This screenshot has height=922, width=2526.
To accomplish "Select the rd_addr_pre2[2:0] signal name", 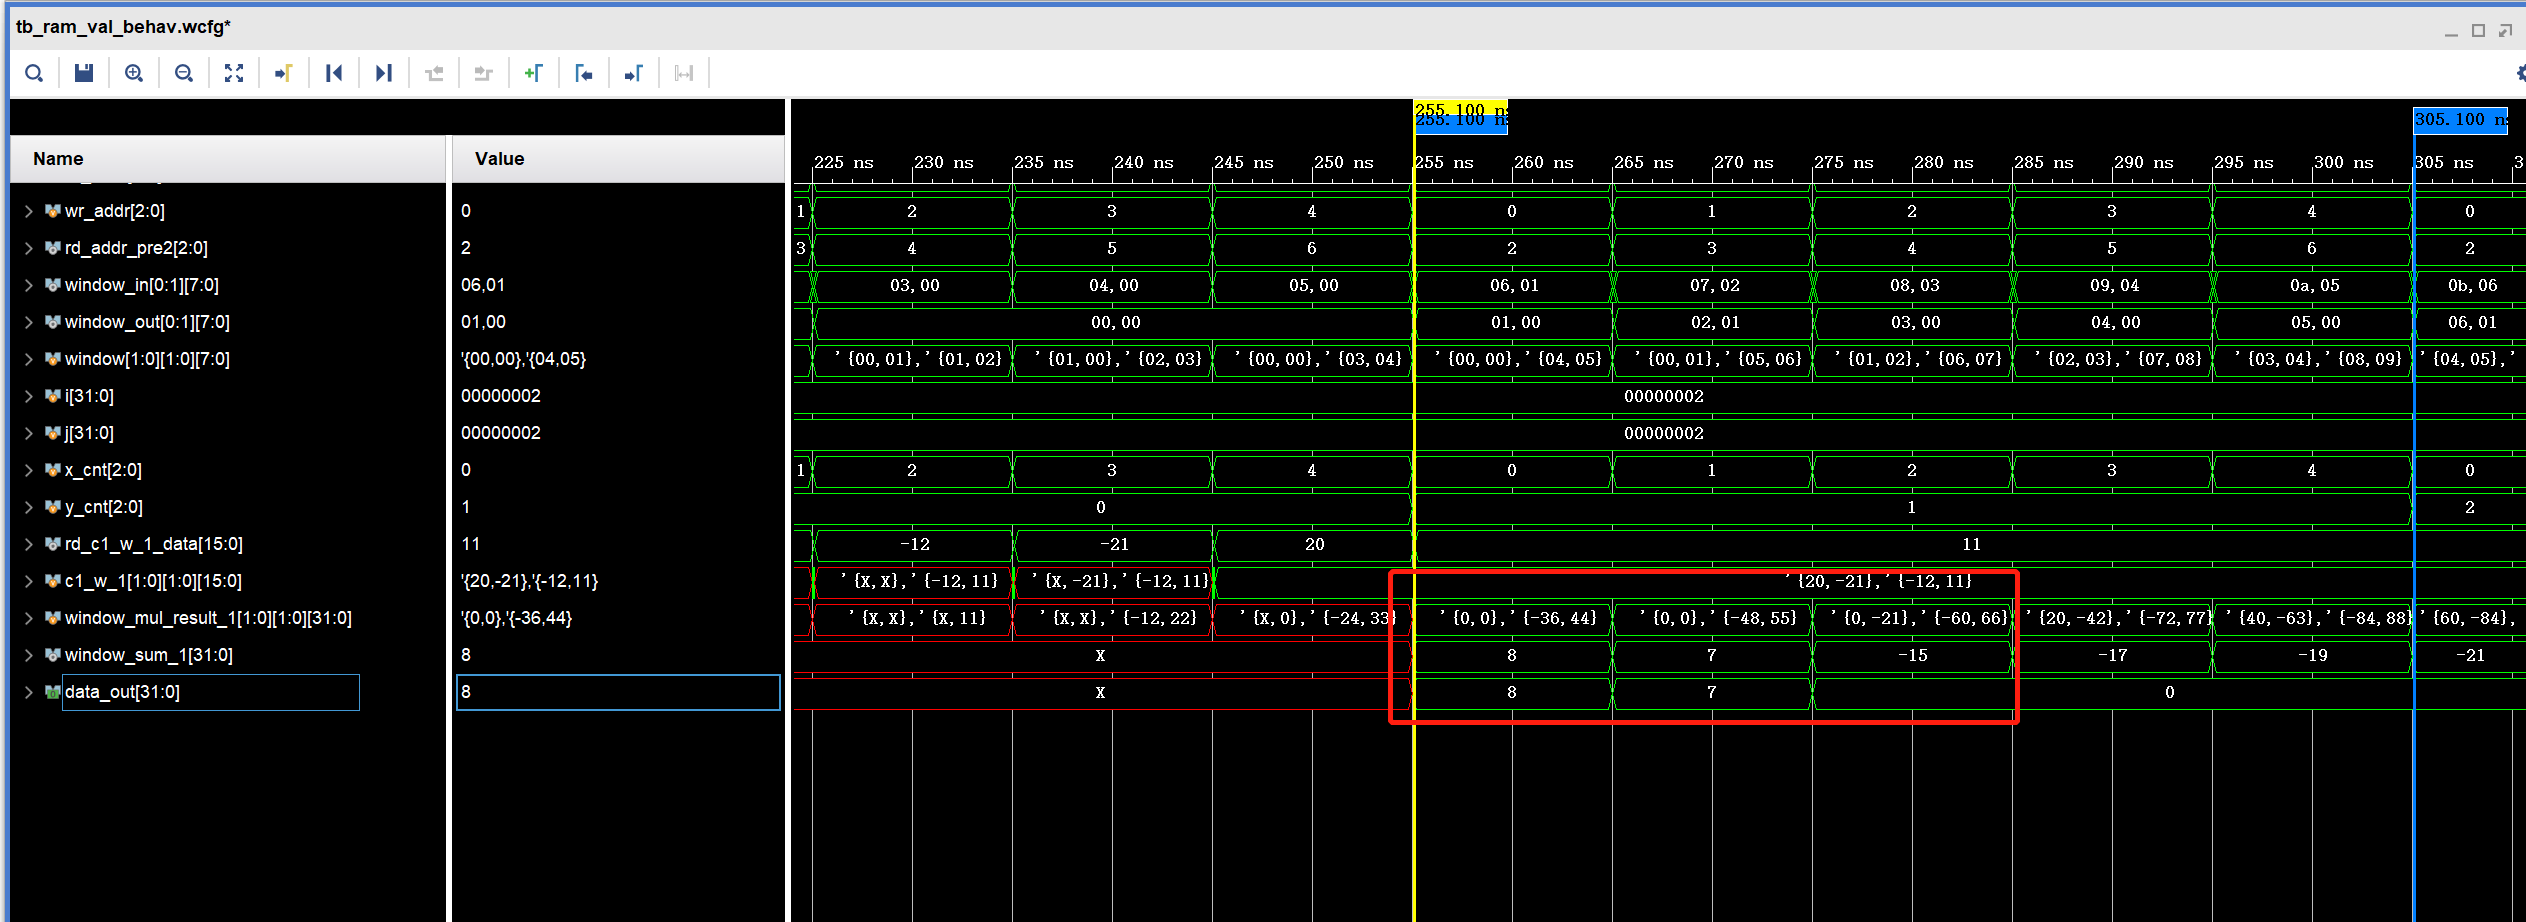I will 136,248.
